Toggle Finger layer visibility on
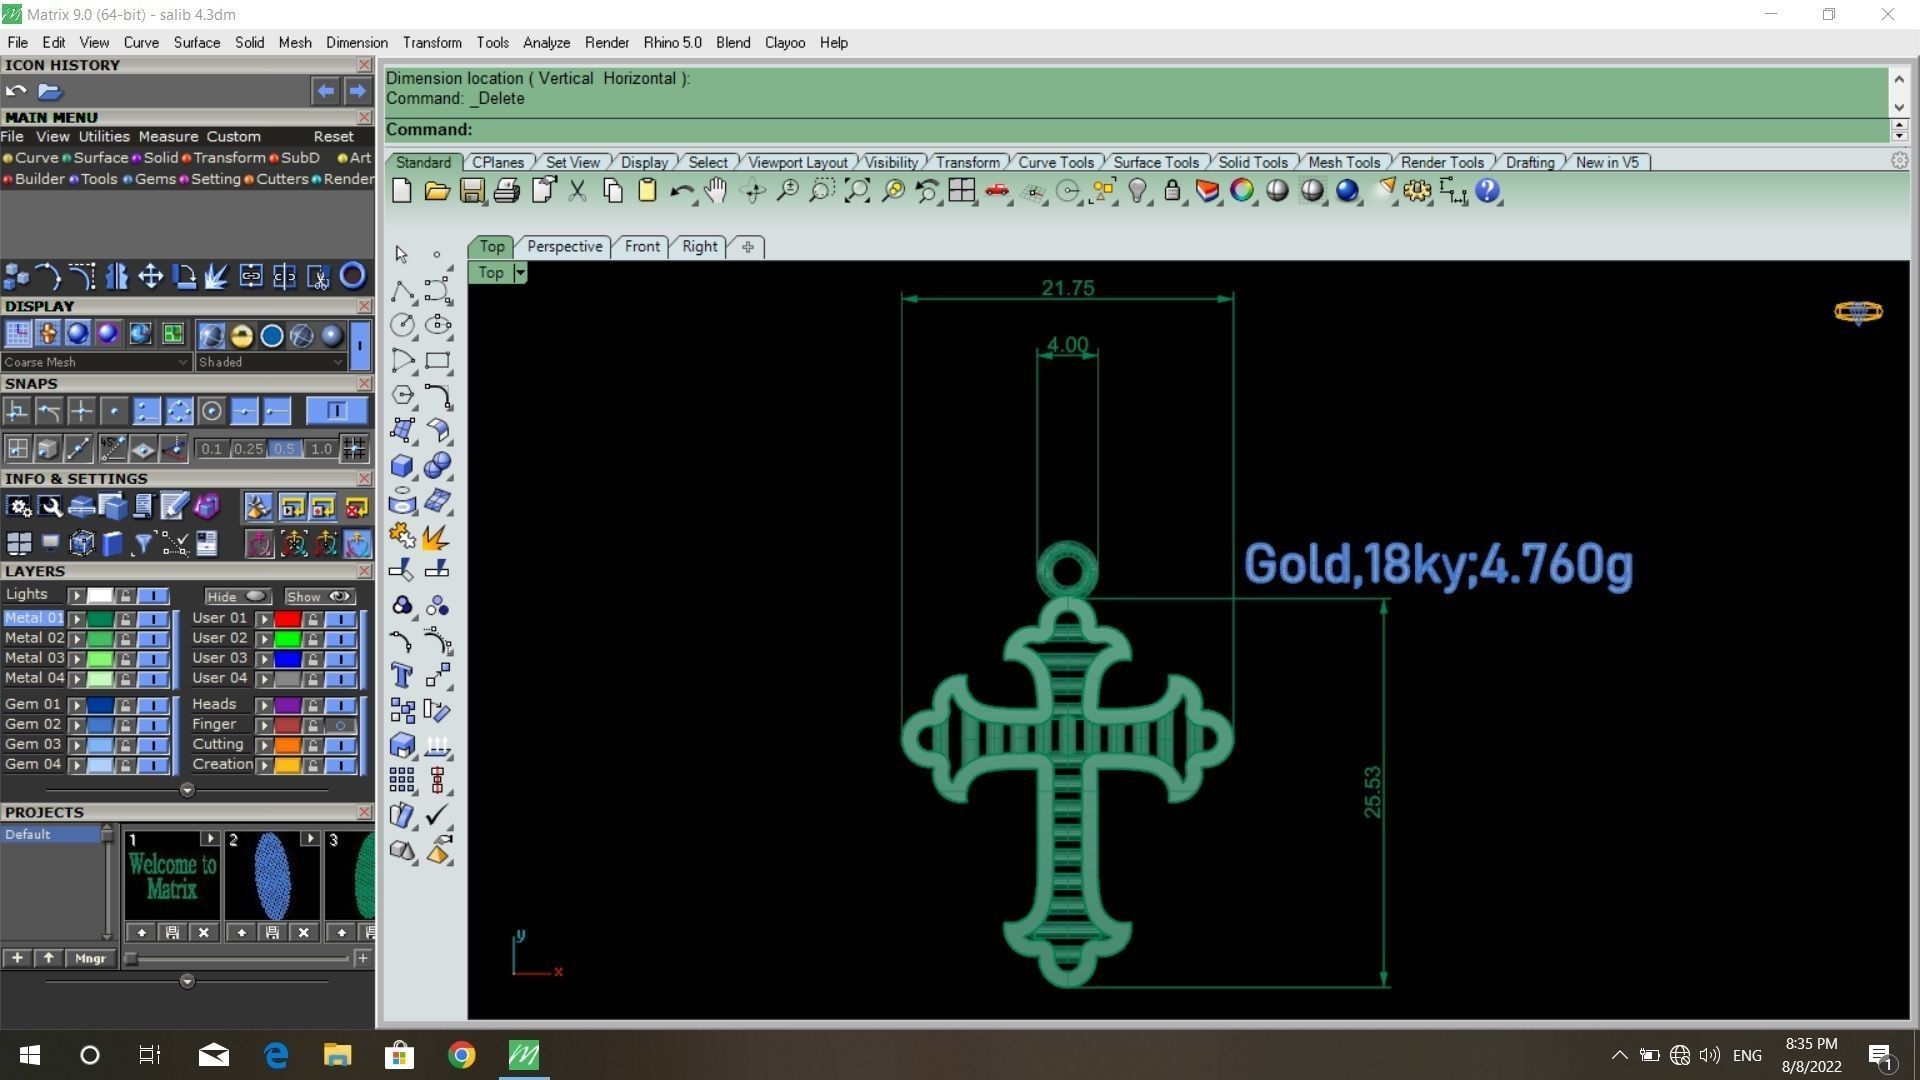Image resolution: width=1920 pixels, height=1080 pixels. [341, 725]
